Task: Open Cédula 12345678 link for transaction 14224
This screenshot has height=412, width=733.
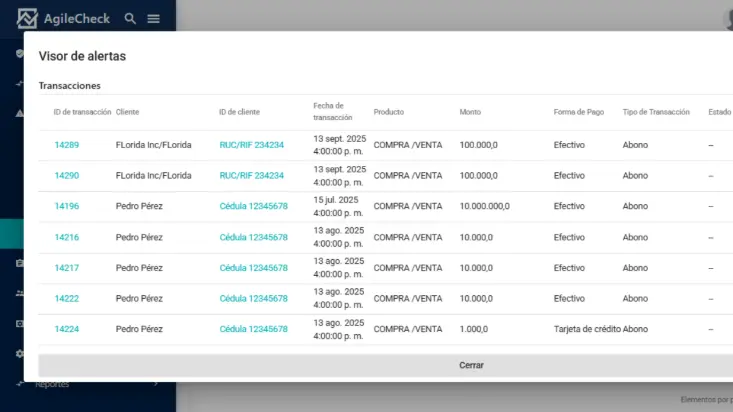Action: click(x=253, y=329)
